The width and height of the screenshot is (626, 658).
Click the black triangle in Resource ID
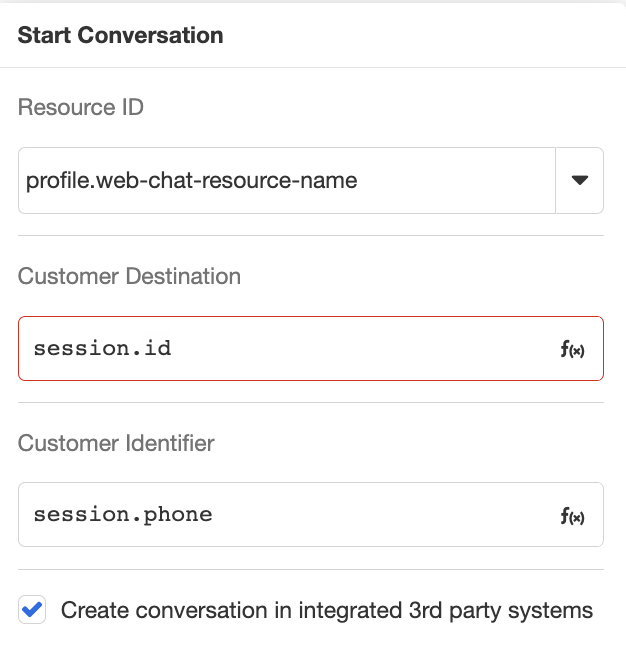point(579,181)
